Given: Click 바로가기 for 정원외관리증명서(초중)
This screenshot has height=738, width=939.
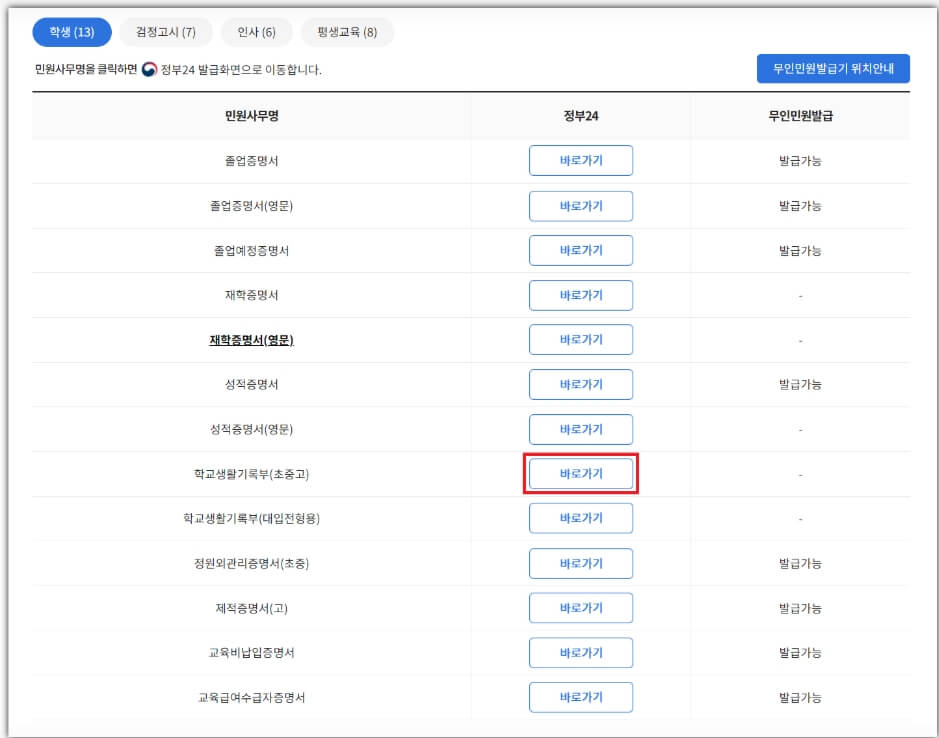Looking at the screenshot, I should [x=581, y=563].
